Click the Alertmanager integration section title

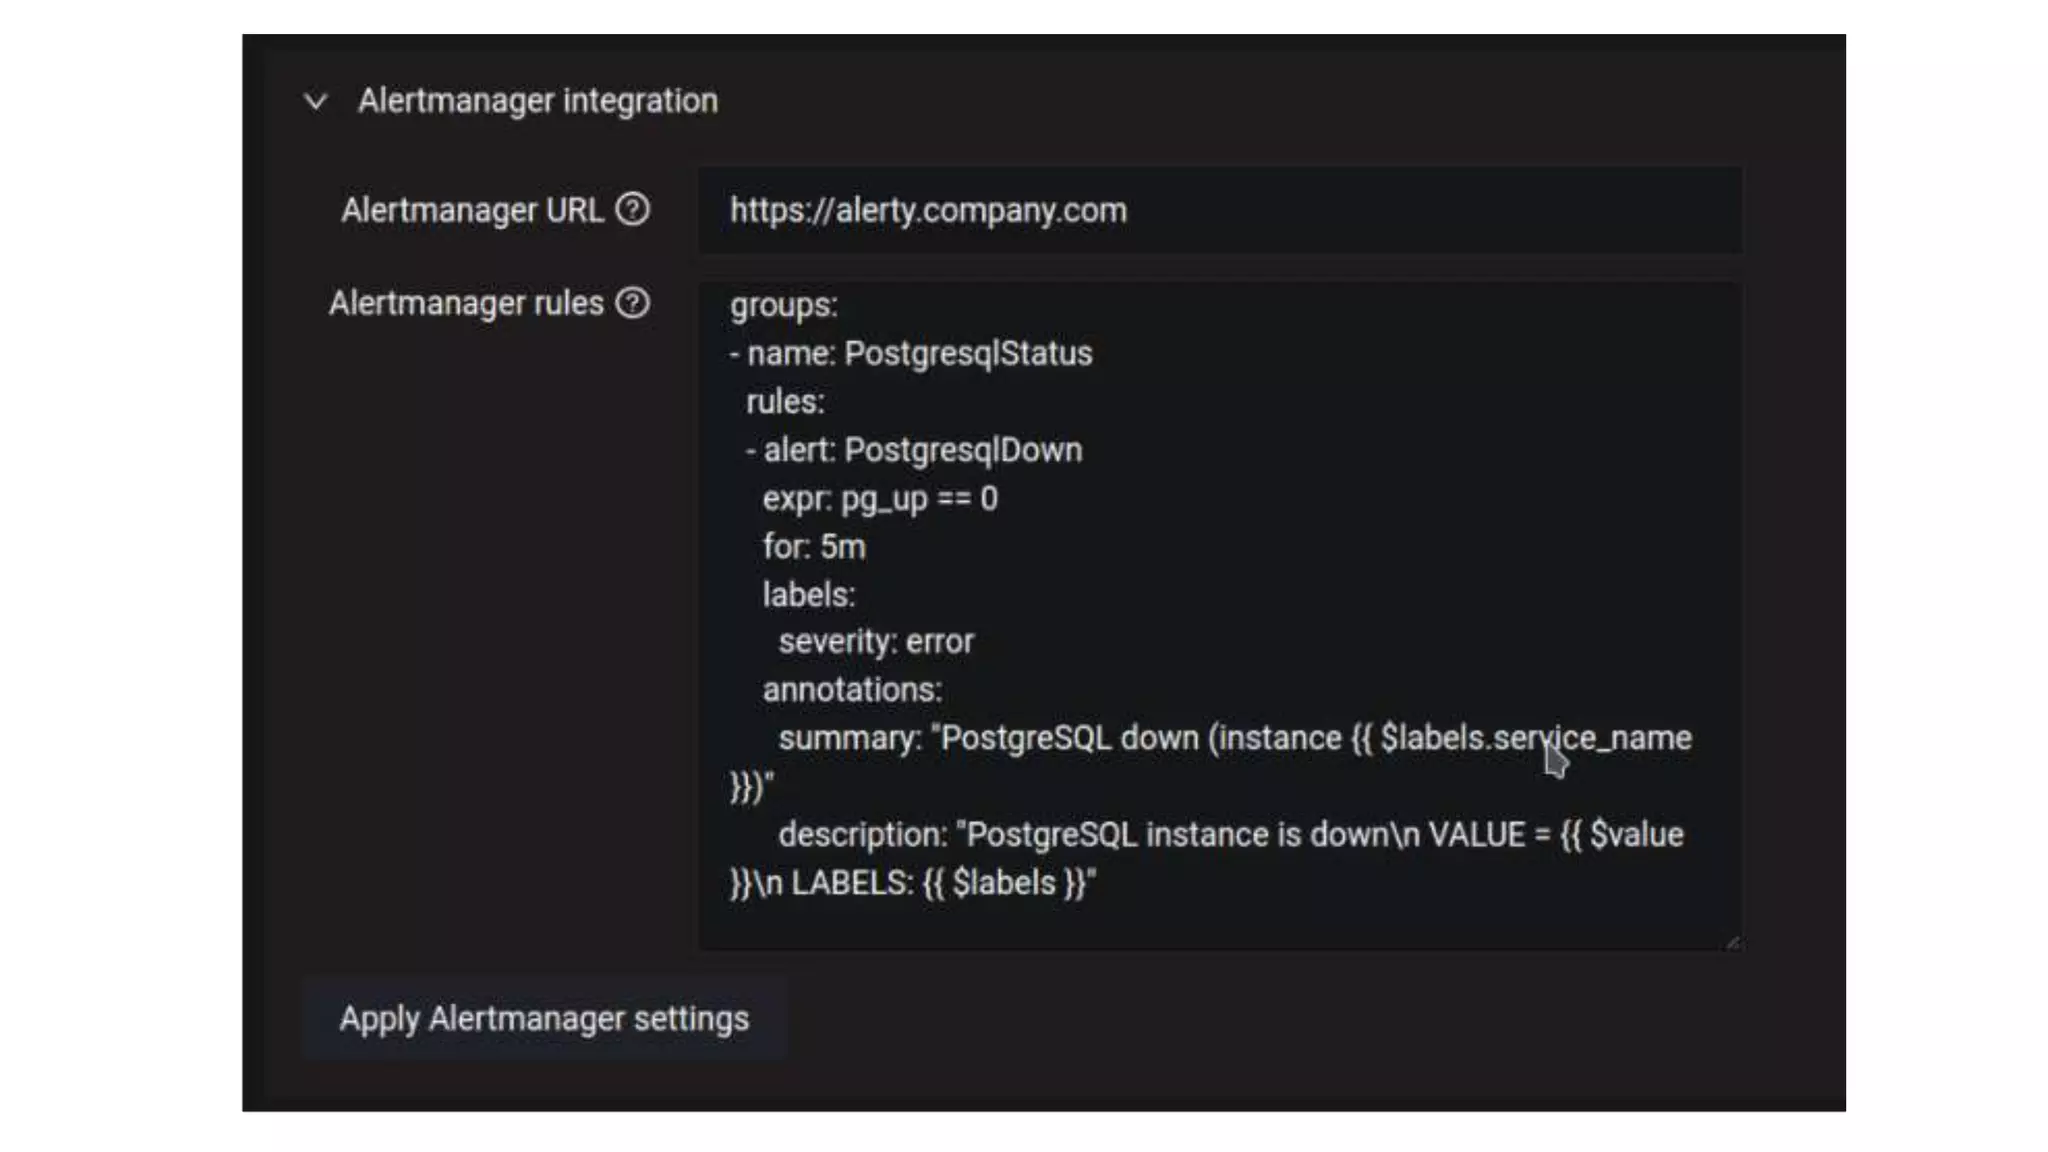pos(537,101)
